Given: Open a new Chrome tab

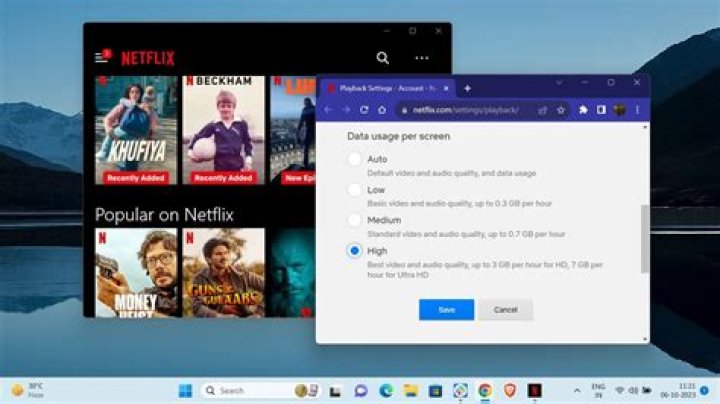Looking at the screenshot, I should point(467,88).
